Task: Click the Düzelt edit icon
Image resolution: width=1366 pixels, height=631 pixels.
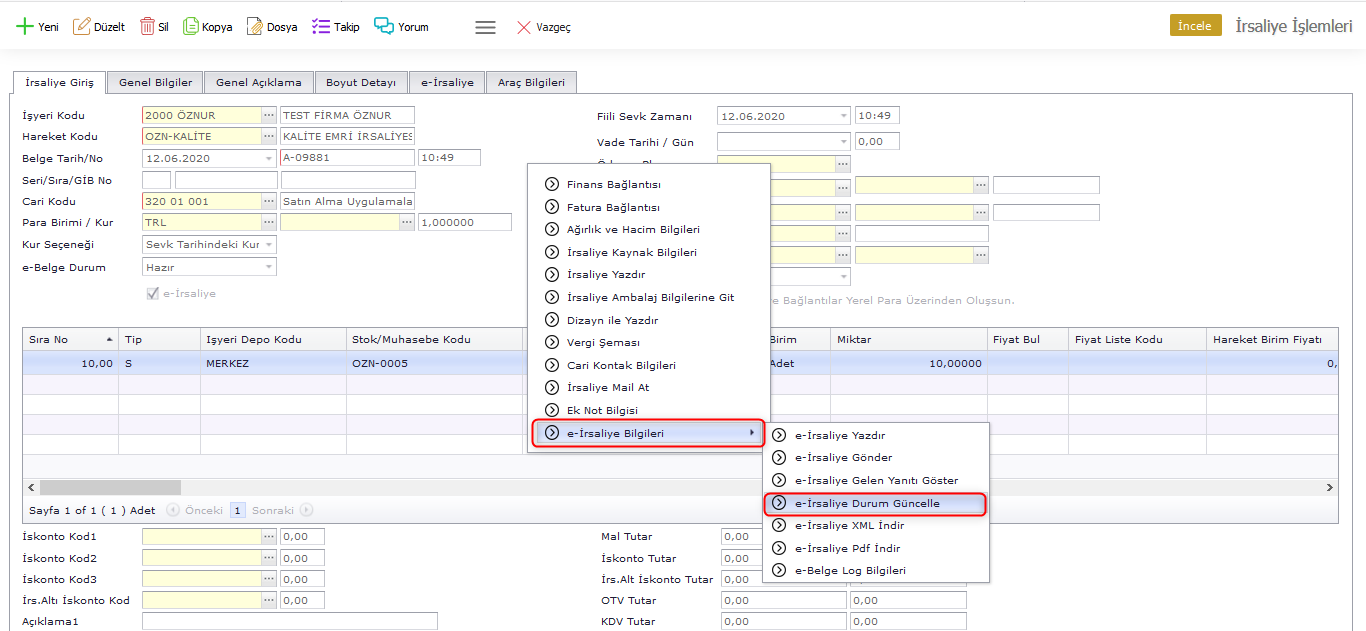Action: pyautogui.click(x=82, y=27)
